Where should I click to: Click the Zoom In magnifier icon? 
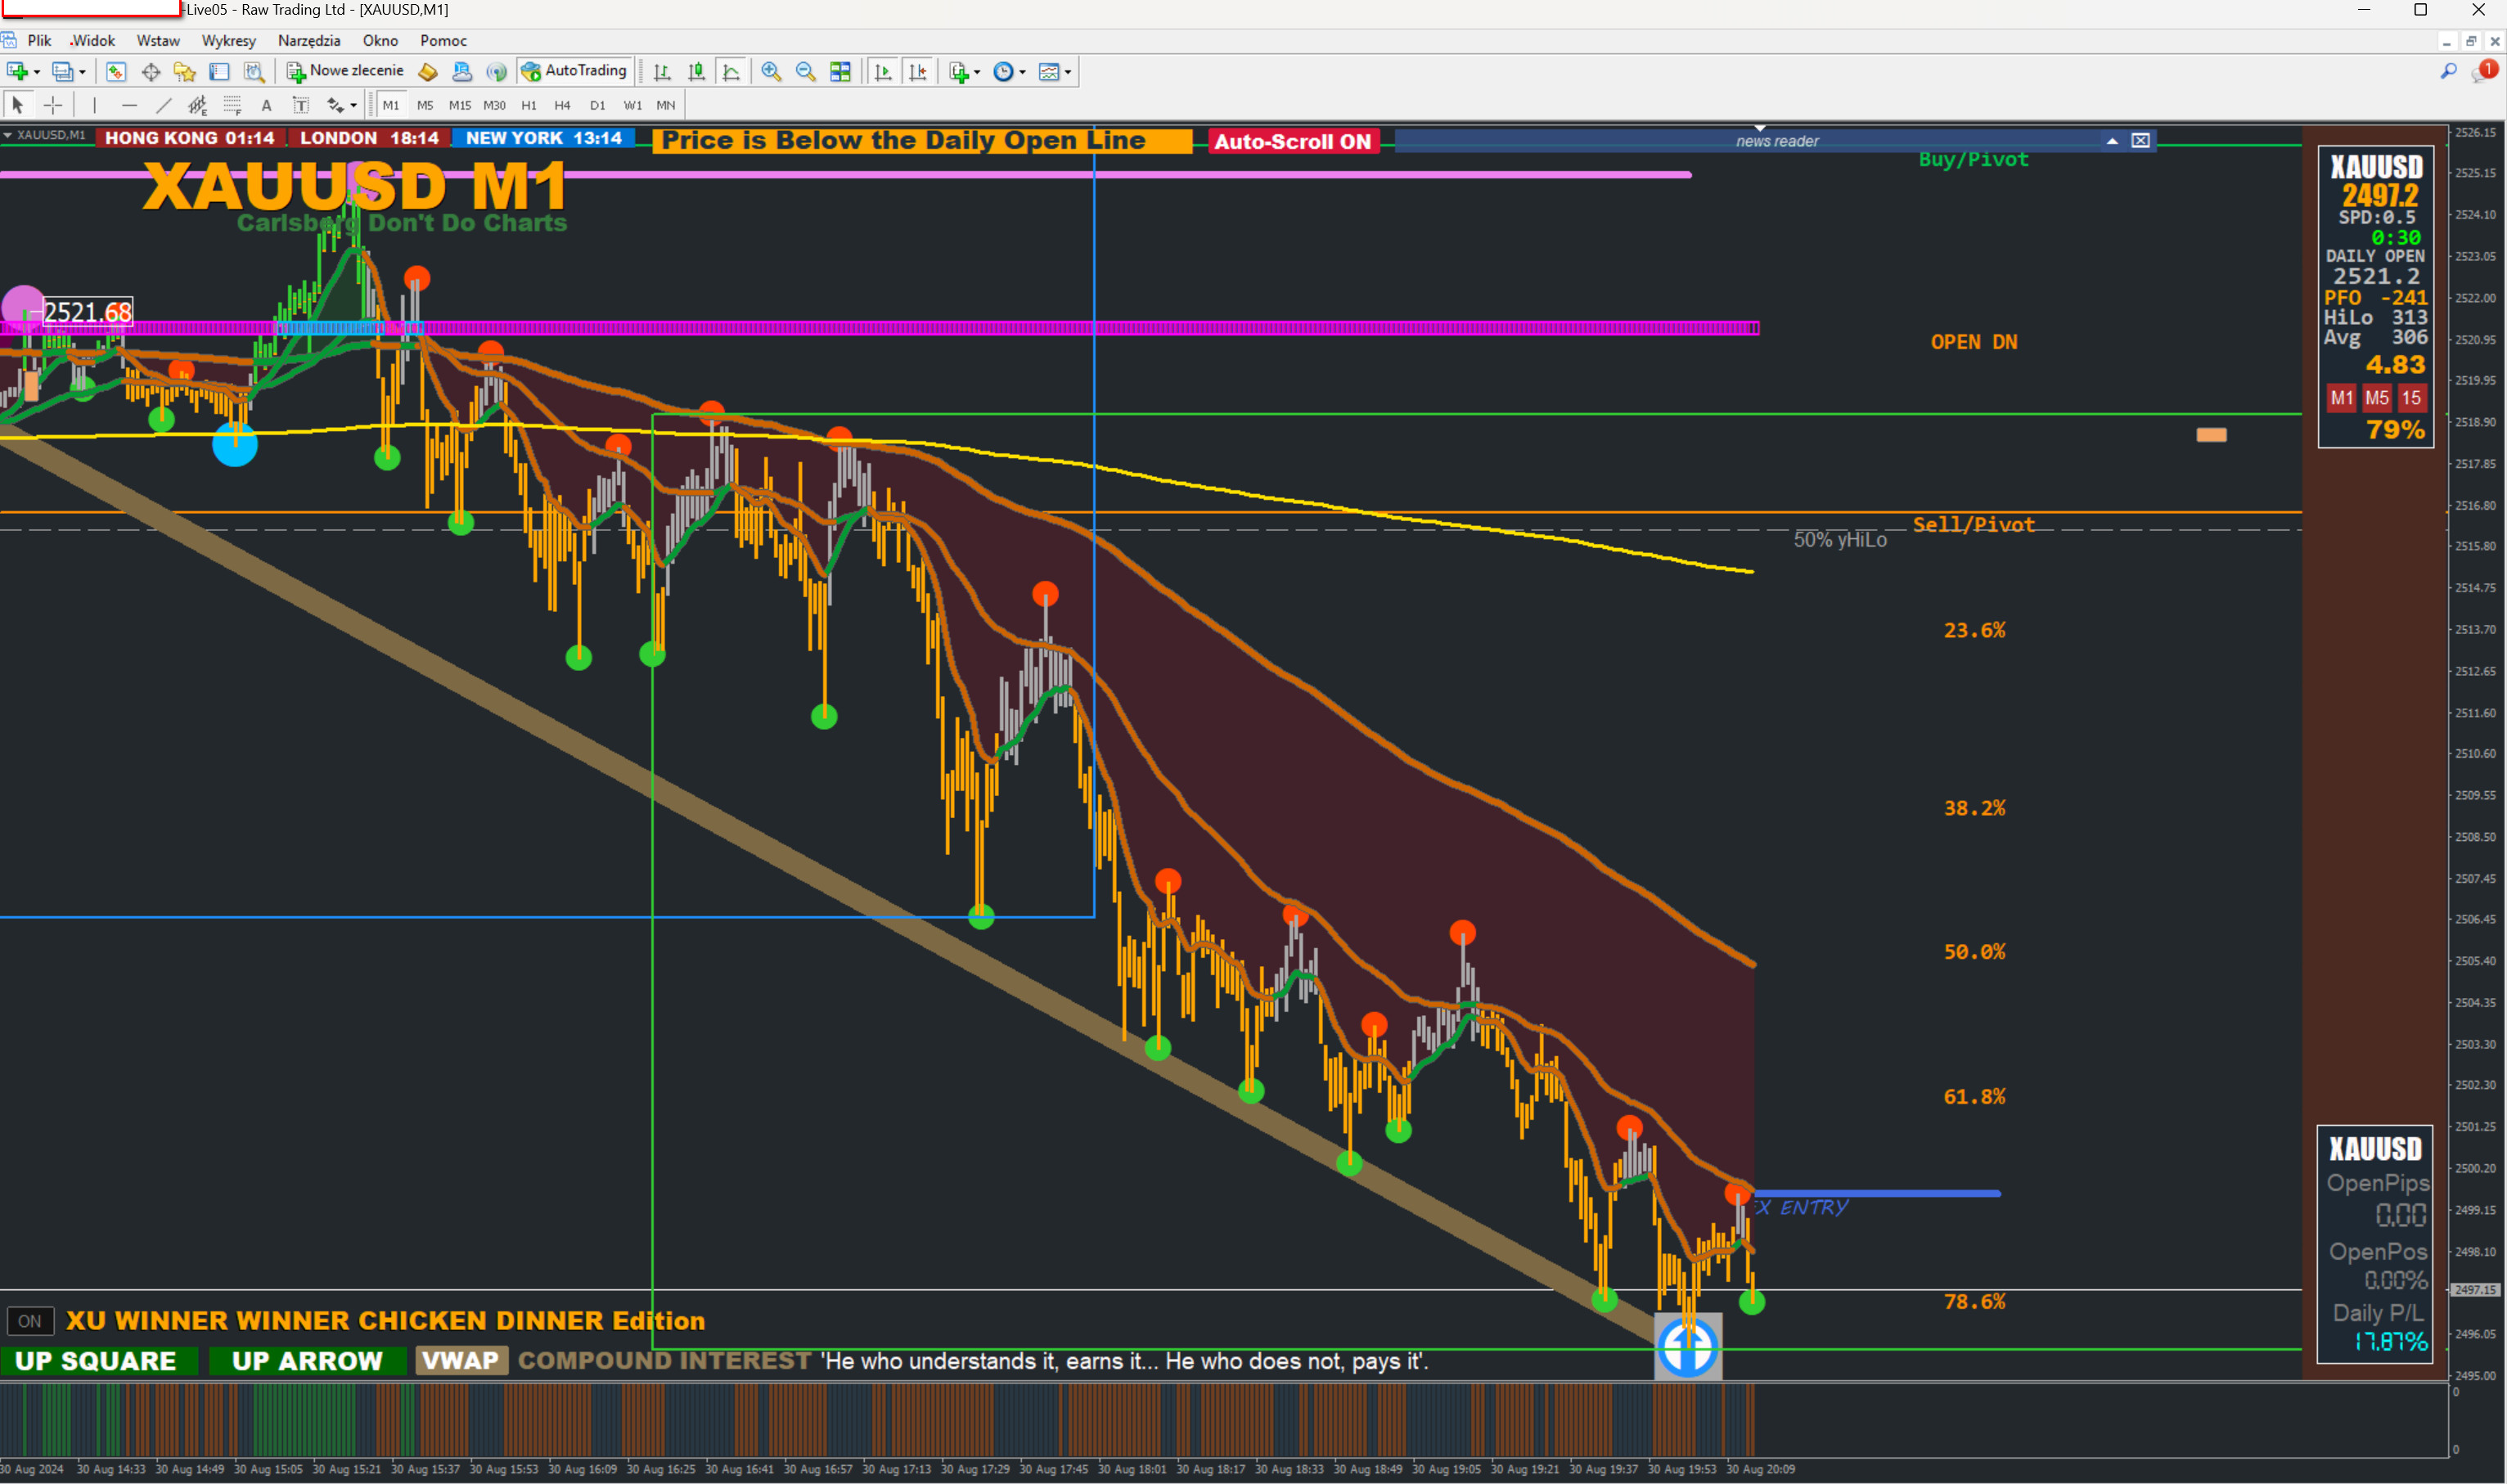click(x=770, y=71)
